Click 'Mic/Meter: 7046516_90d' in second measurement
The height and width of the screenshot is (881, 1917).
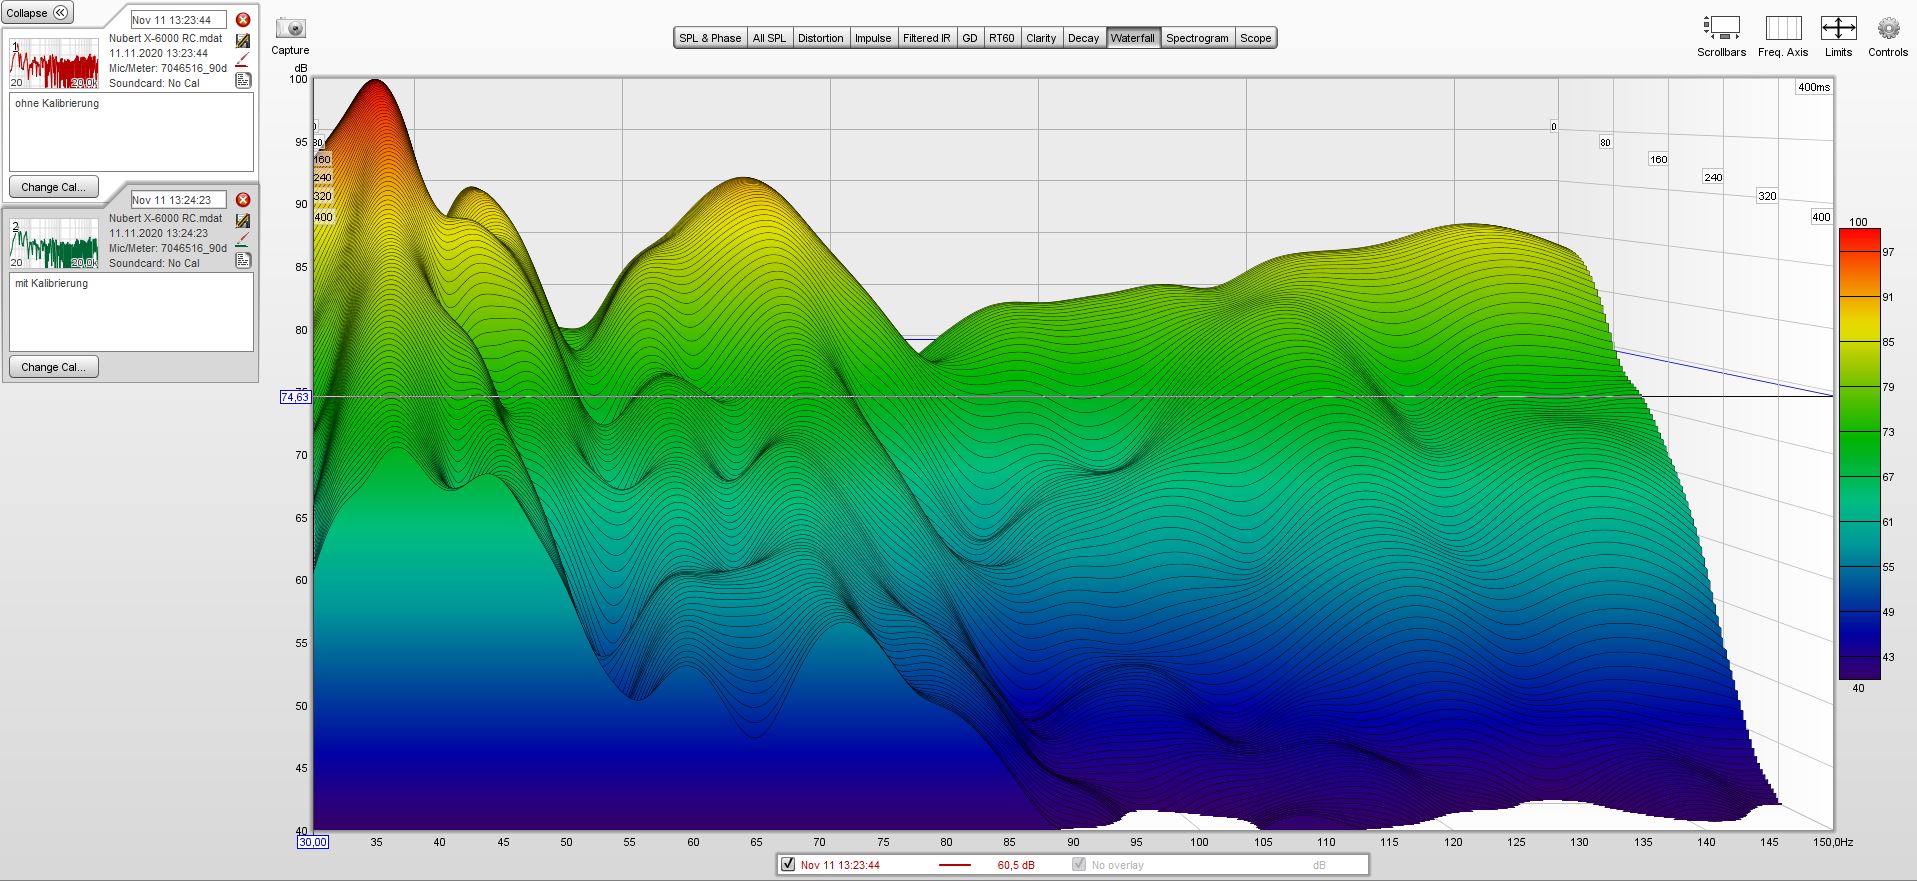[x=168, y=248]
